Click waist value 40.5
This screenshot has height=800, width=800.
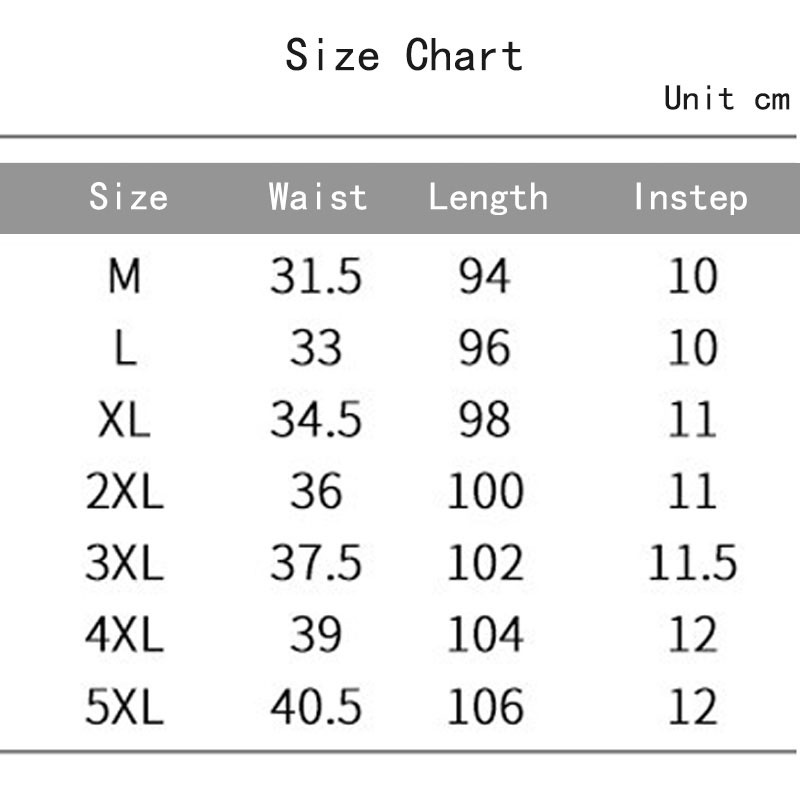(x=315, y=708)
